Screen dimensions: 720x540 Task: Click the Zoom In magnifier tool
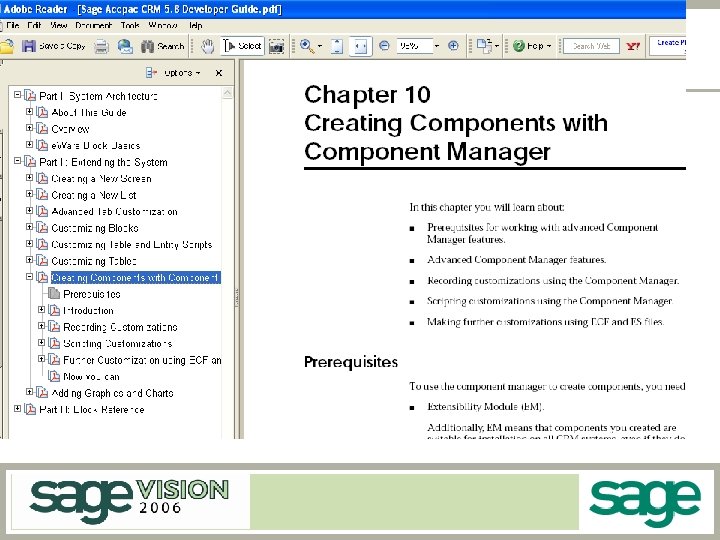click(306, 46)
